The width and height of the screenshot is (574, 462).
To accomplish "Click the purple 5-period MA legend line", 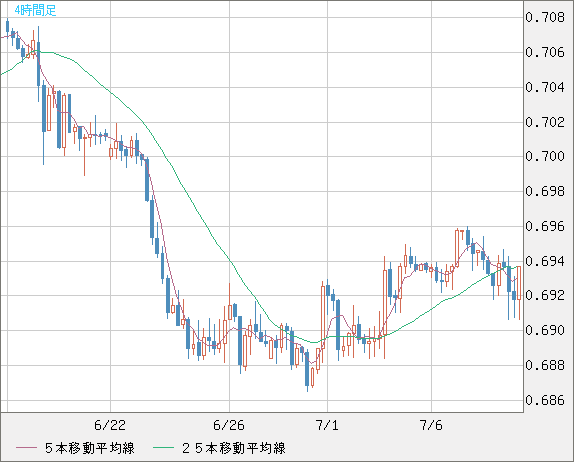I will (26, 448).
